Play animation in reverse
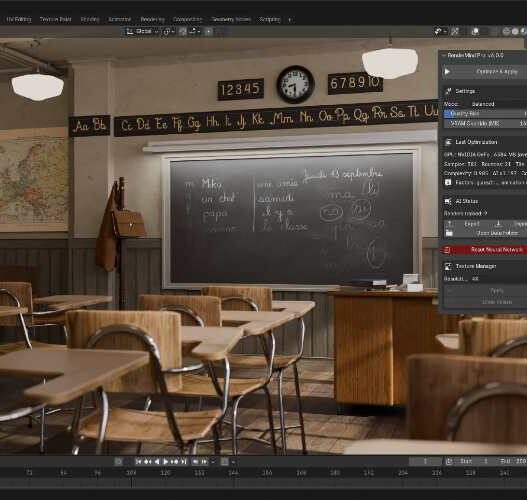 [157, 462]
